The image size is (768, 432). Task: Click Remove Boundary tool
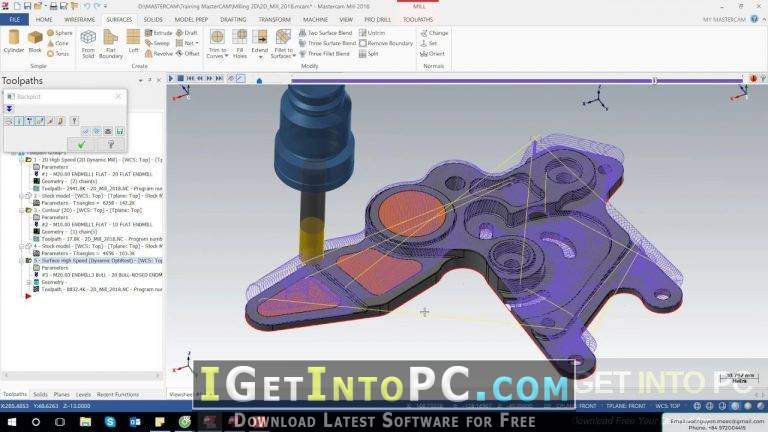pyautogui.click(x=386, y=43)
